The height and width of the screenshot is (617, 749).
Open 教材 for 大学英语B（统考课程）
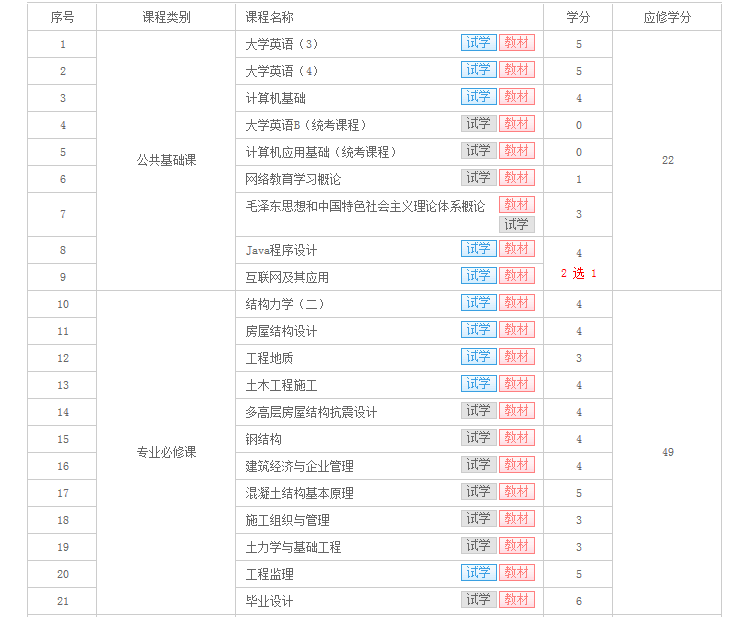(x=516, y=124)
